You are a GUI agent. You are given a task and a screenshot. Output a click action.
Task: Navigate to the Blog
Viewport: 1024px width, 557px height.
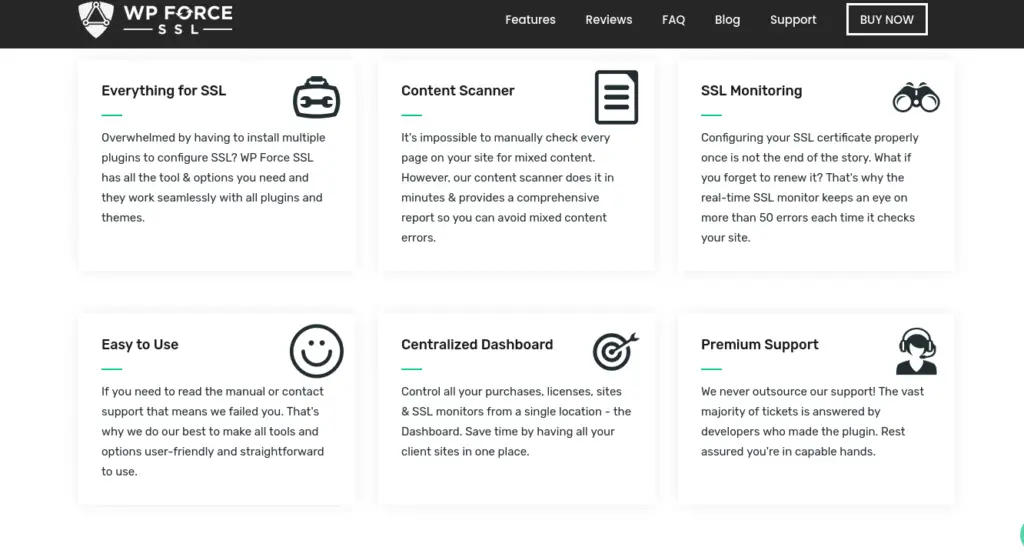tap(727, 20)
